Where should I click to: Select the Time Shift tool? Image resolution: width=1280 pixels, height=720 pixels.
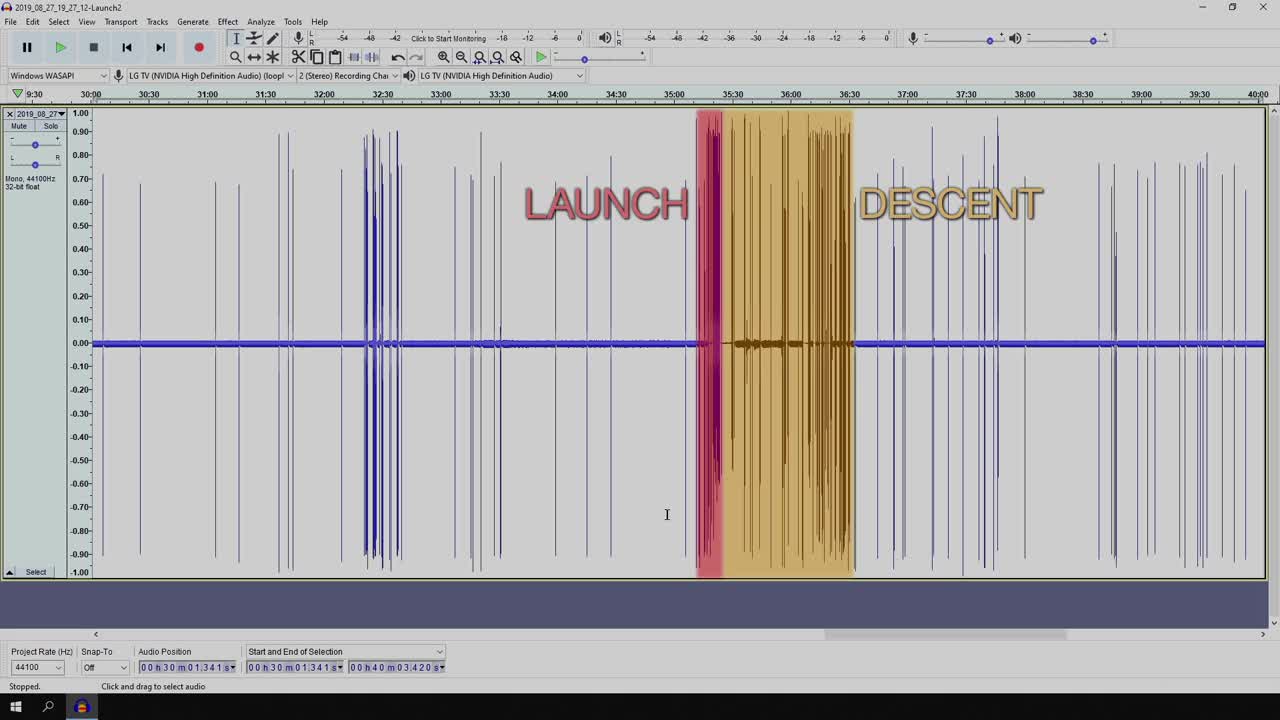pos(254,57)
